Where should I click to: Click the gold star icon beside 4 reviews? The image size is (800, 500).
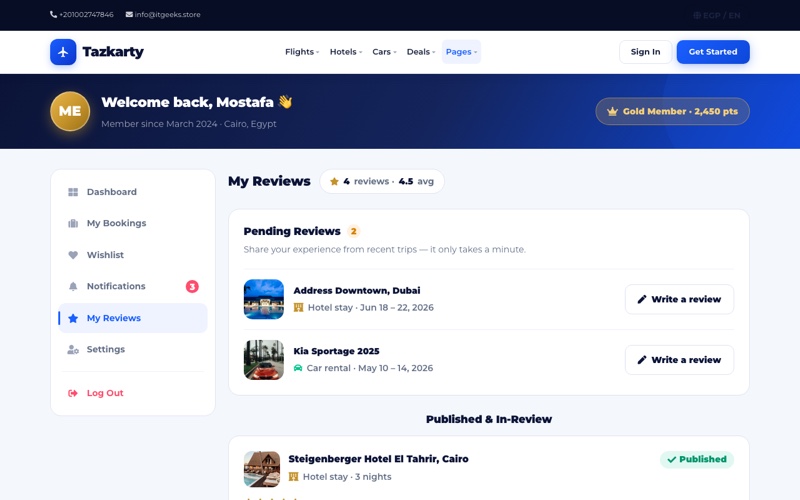[x=334, y=182]
